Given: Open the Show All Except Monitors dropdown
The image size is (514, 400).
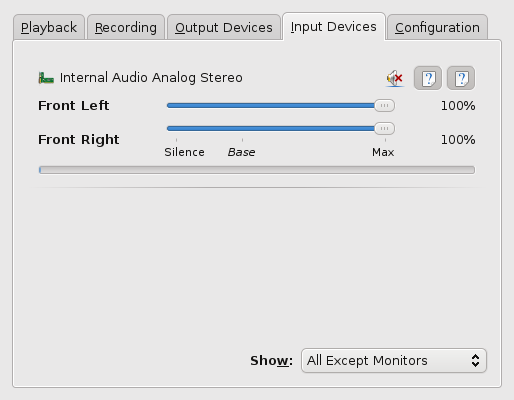Looking at the screenshot, I should pyautogui.click(x=394, y=361).
